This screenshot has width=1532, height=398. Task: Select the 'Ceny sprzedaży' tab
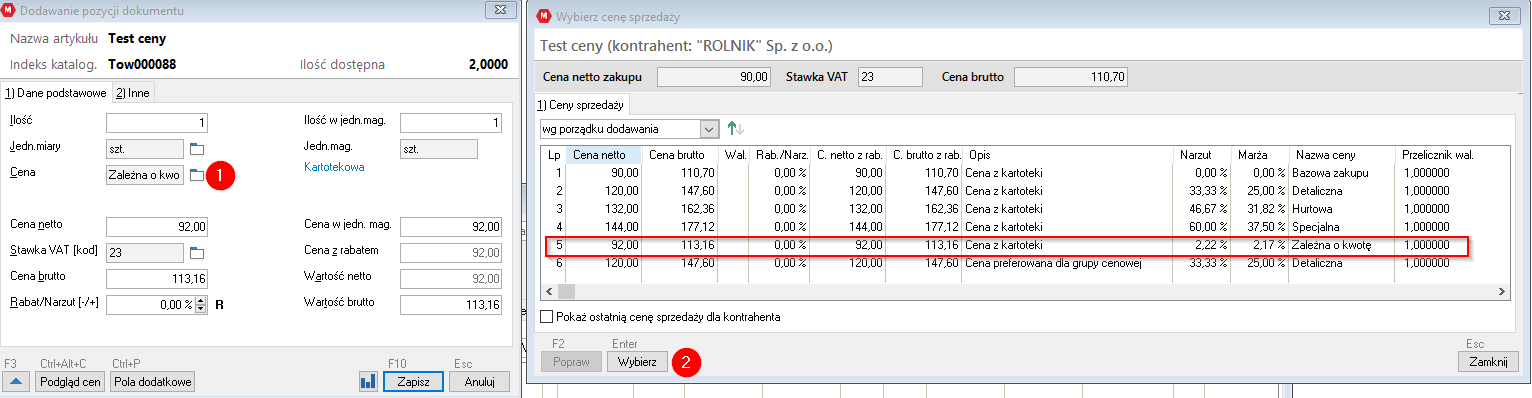pos(581,105)
